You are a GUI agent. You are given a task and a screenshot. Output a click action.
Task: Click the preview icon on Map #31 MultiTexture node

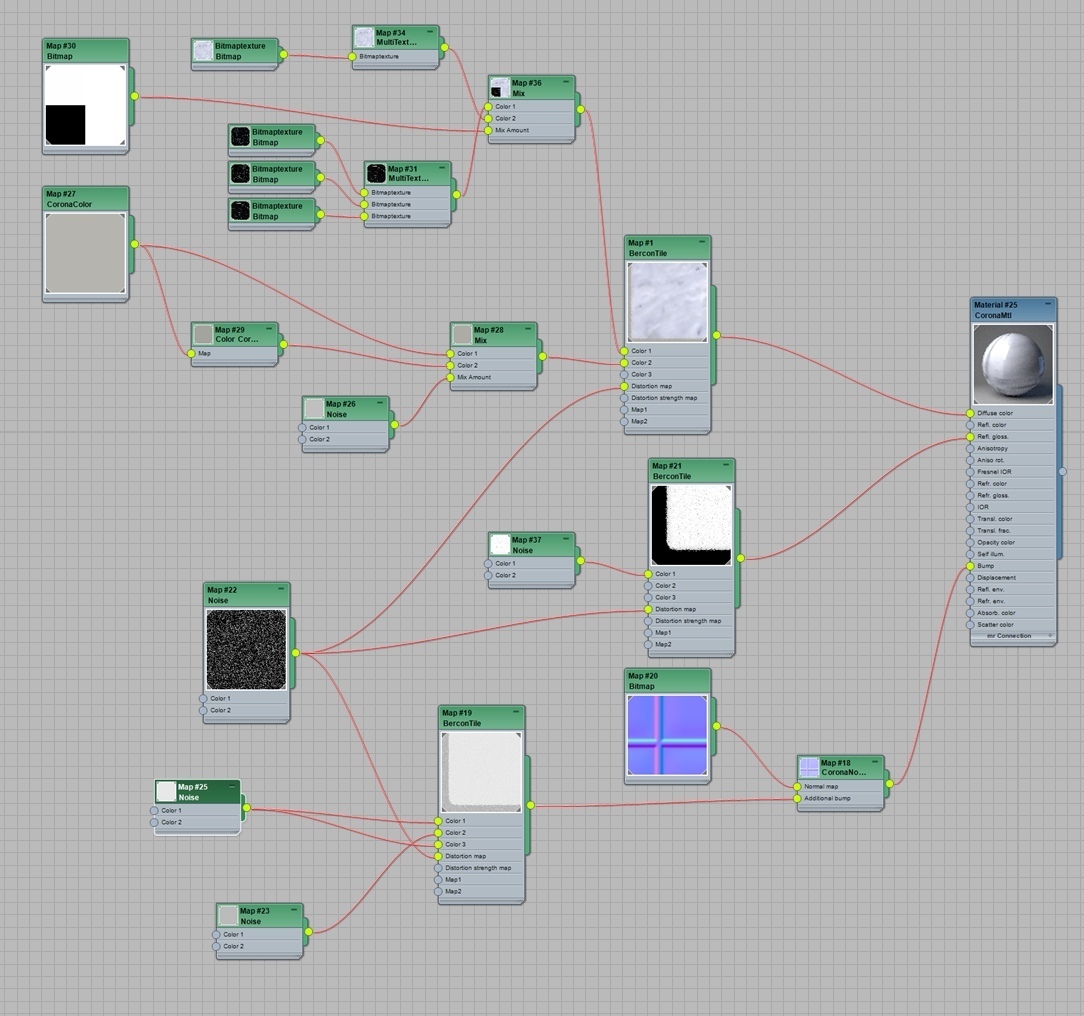coord(376,174)
